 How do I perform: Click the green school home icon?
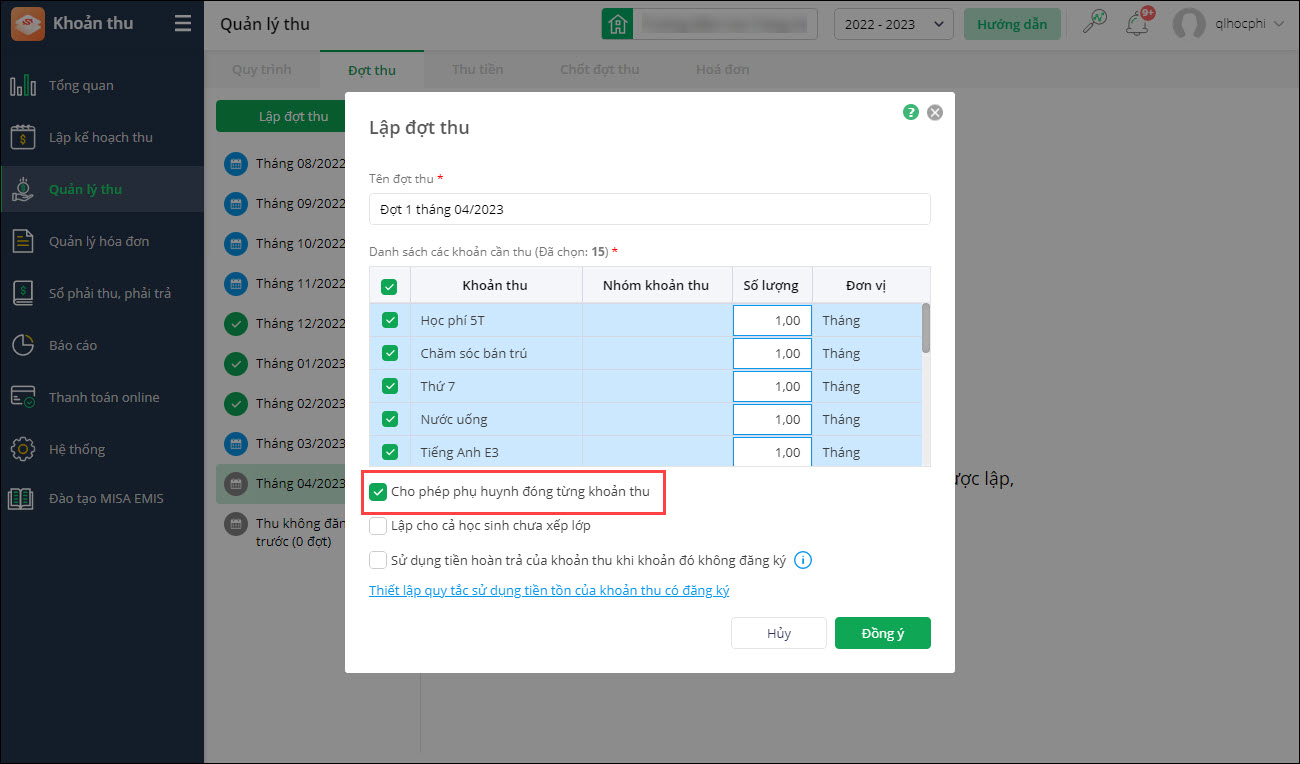[617, 24]
